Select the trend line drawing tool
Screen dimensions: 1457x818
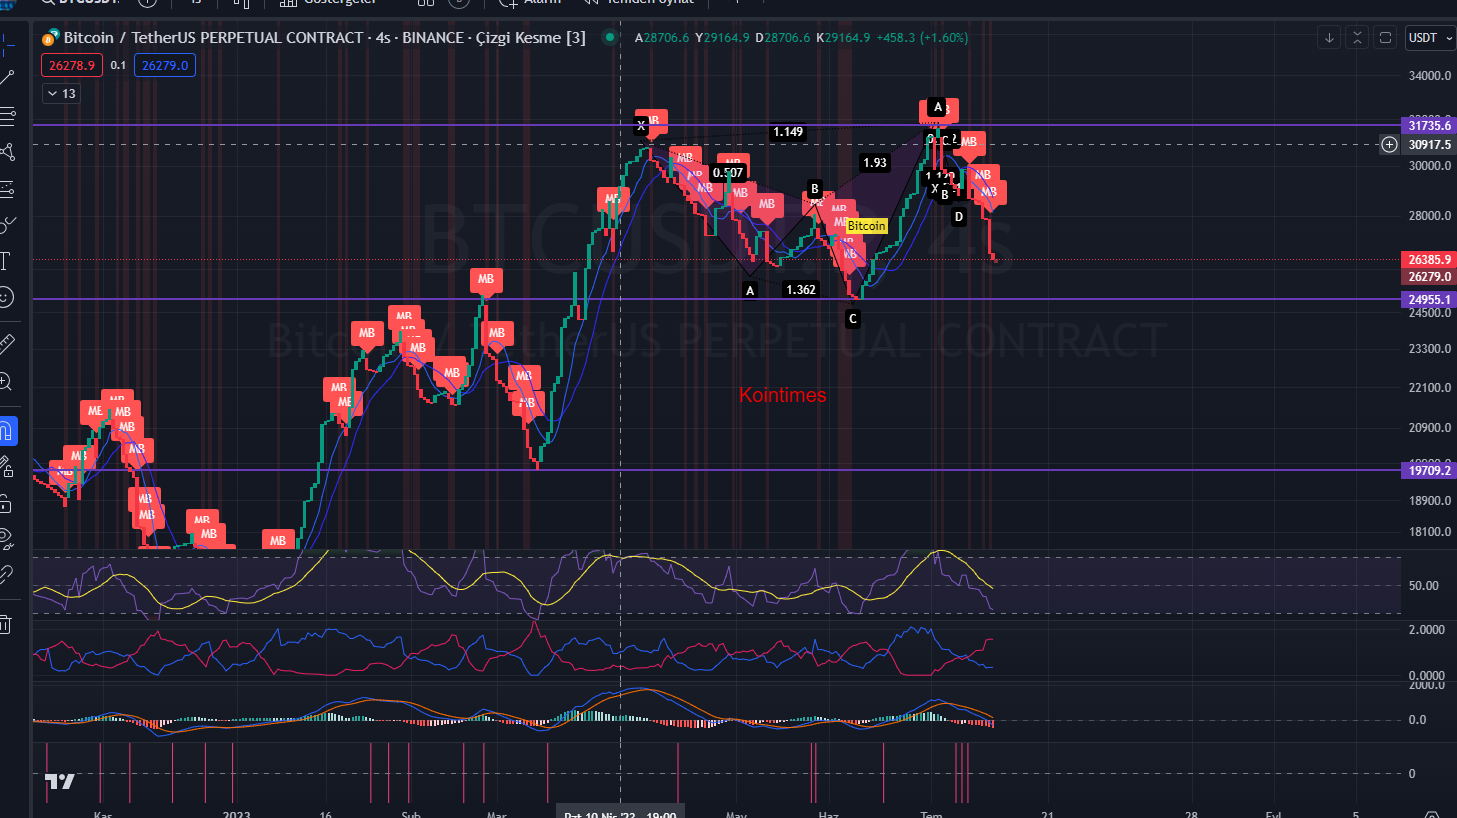[x=7, y=78]
